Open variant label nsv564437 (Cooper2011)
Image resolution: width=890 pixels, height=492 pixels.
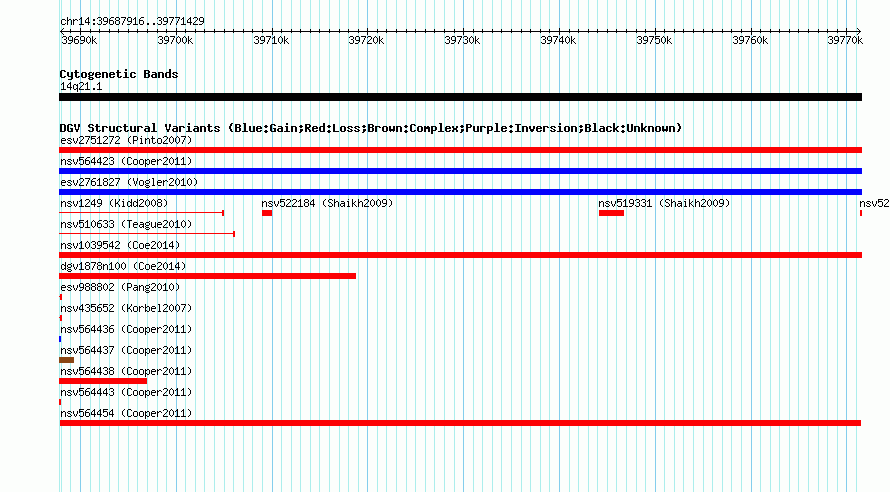coord(126,350)
